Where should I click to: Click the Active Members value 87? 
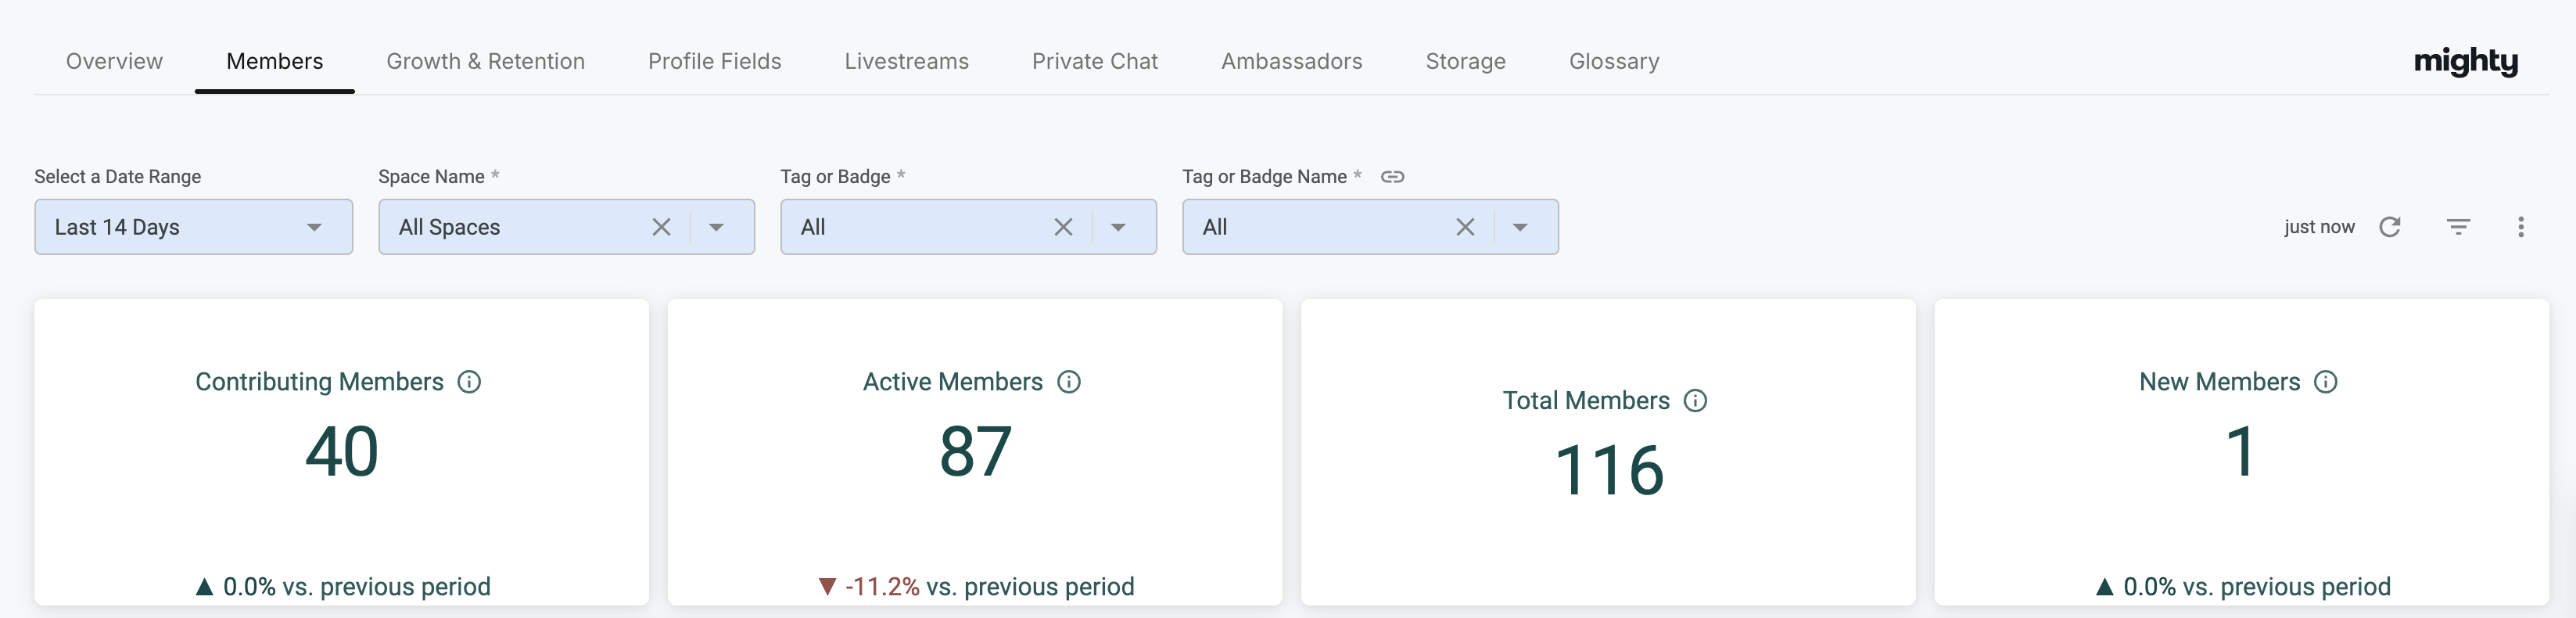(975, 451)
